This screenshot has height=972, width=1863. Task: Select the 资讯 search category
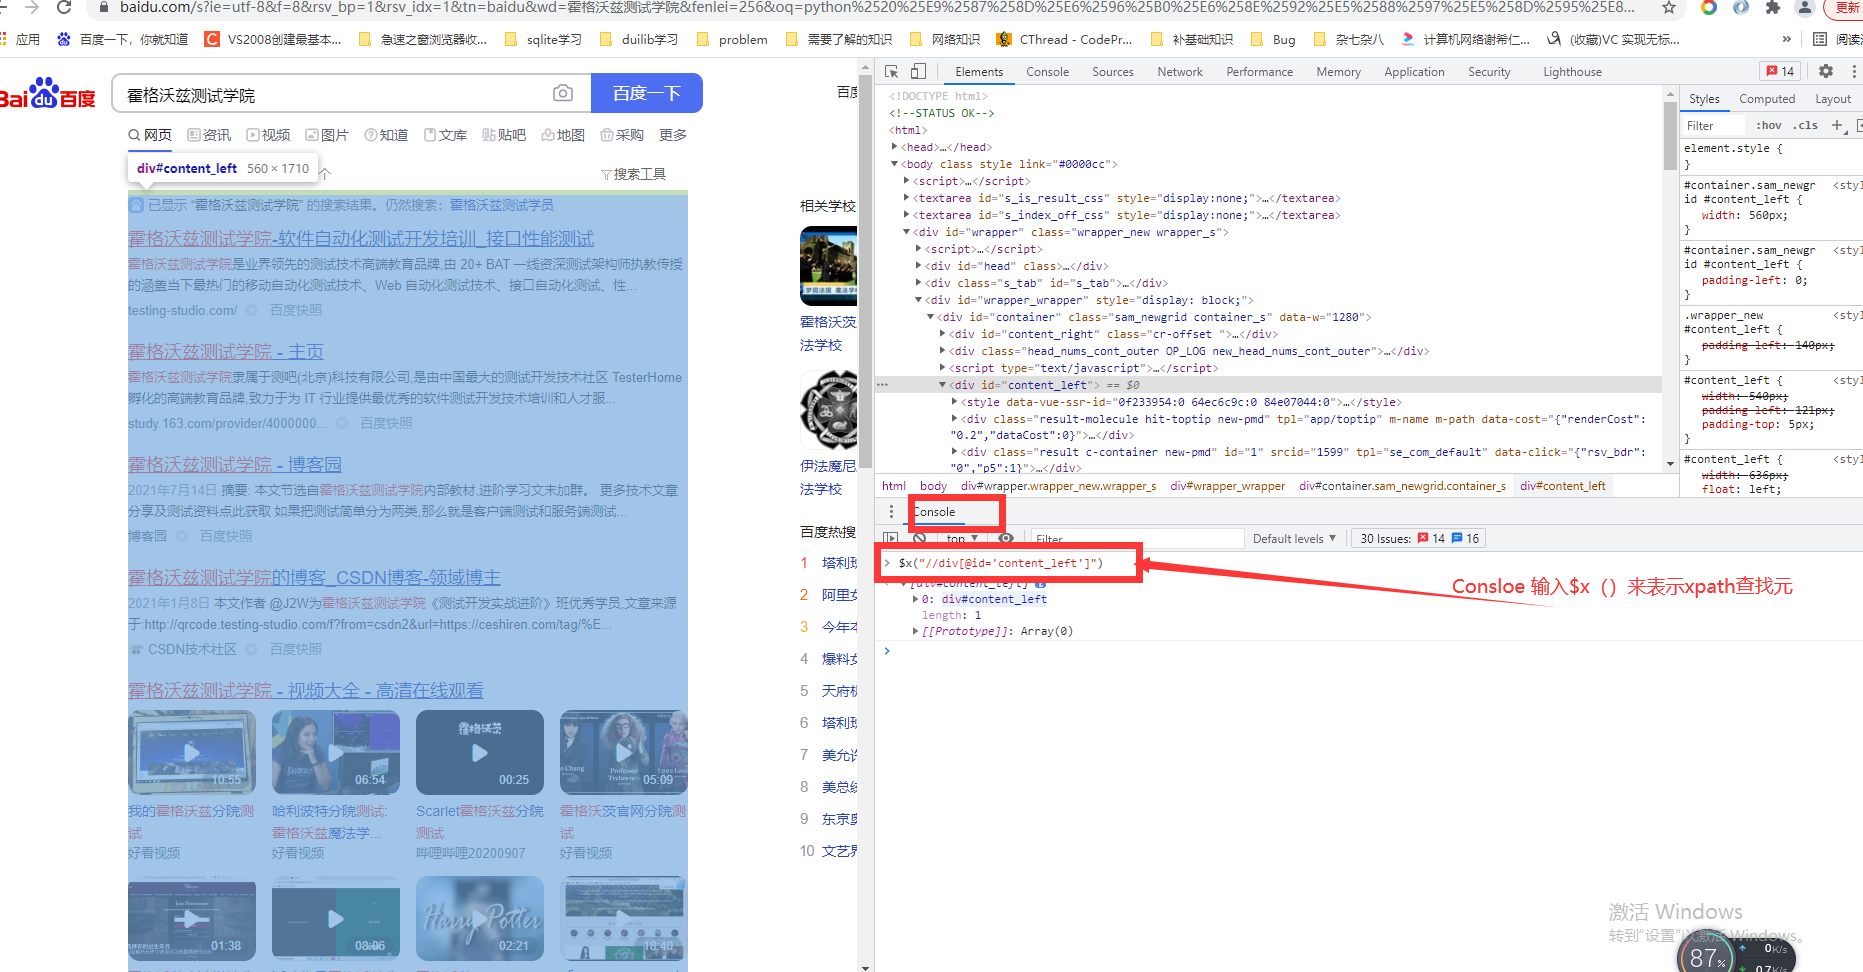point(209,135)
